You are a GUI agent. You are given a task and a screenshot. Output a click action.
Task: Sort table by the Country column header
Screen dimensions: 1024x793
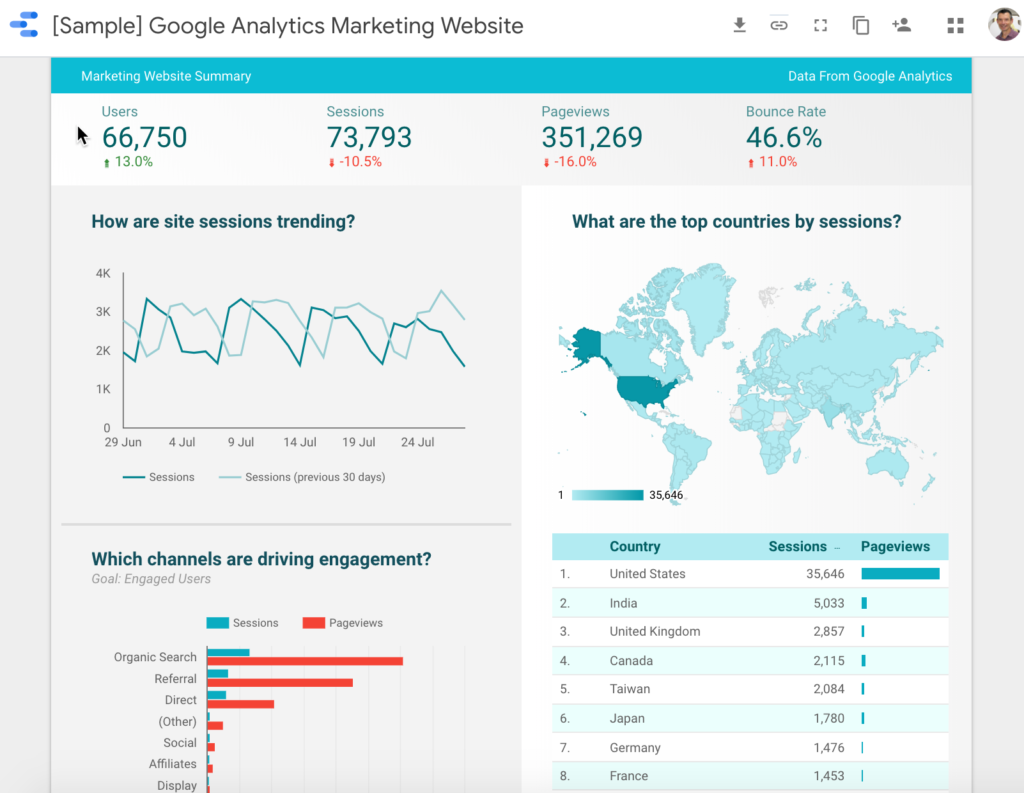coord(635,547)
